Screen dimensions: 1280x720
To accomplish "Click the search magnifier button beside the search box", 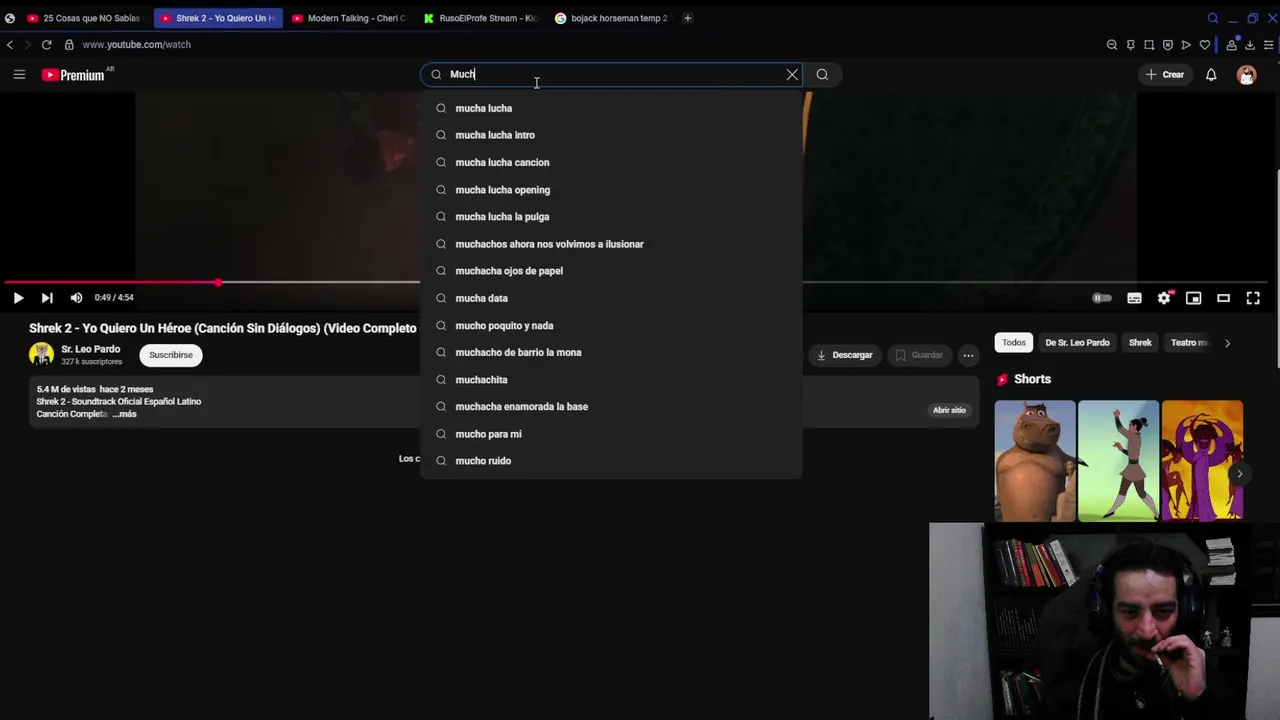I will (x=822, y=74).
